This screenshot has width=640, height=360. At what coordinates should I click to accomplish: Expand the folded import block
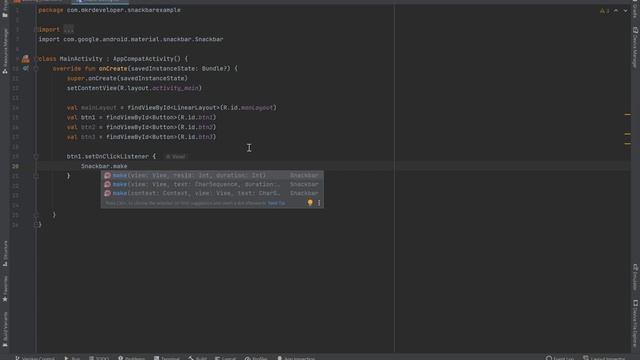[x=69, y=29]
